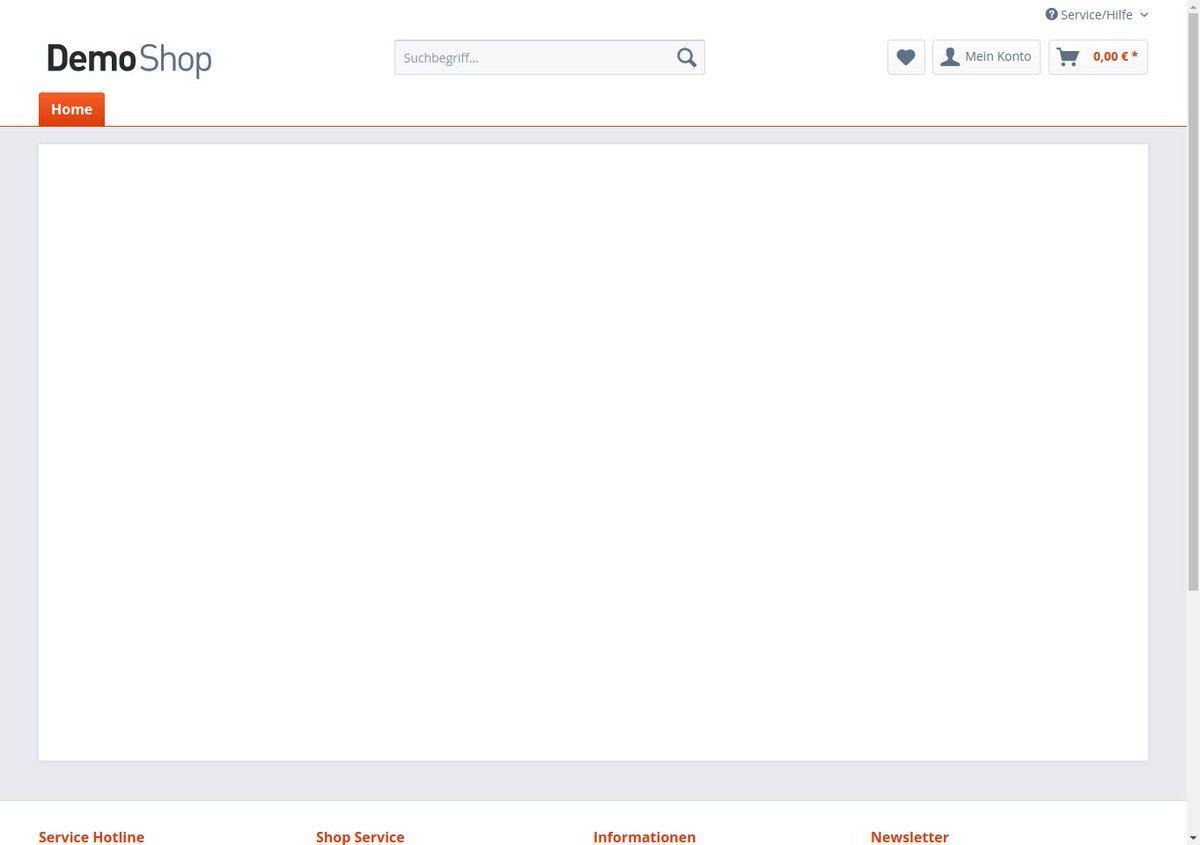Click the Informationen footer heading
The height and width of the screenshot is (845, 1200).
point(644,837)
